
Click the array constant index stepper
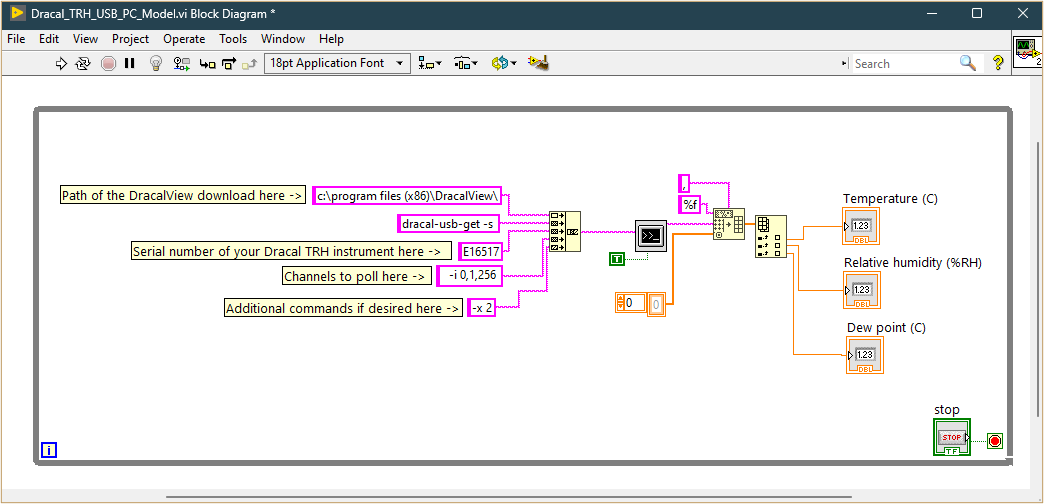pyautogui.click(x=621, y=303)
